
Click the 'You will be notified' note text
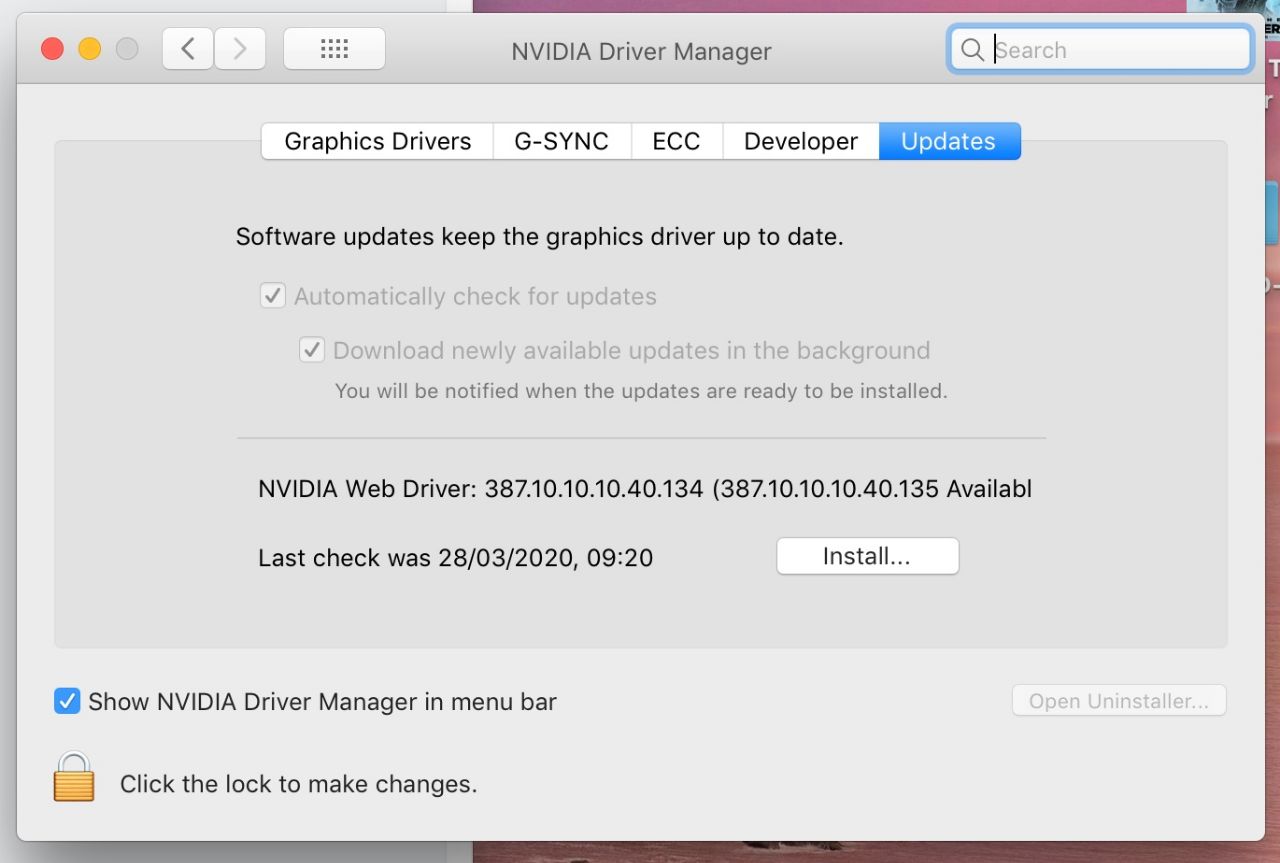pos(641,391)
